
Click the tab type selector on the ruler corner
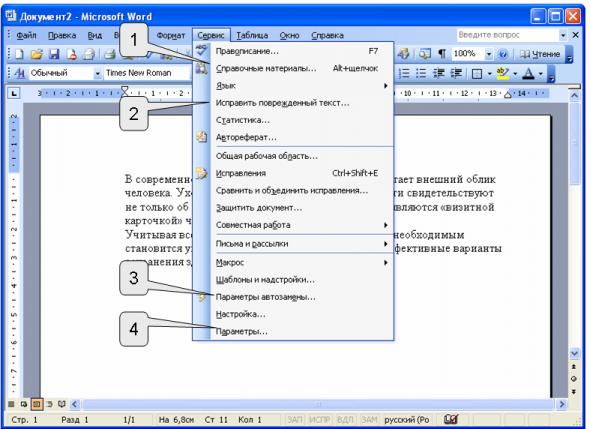pos(14,93)
